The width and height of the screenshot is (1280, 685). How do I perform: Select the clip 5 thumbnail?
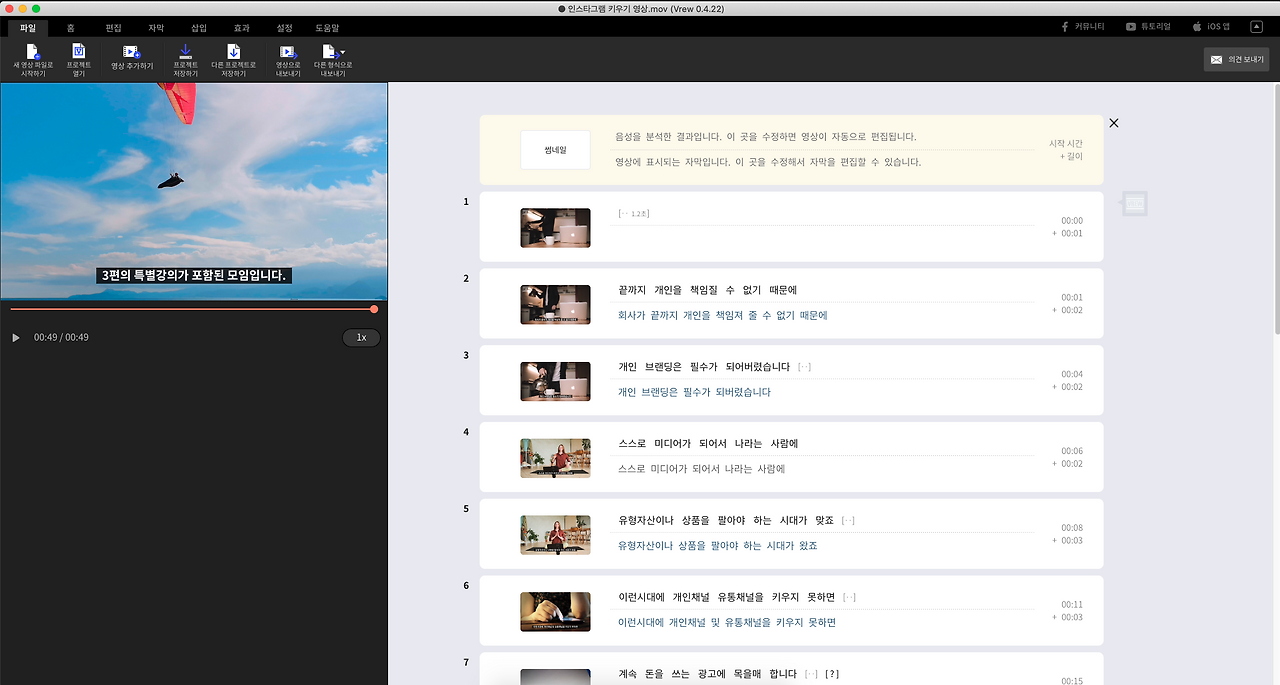point(555,535)
